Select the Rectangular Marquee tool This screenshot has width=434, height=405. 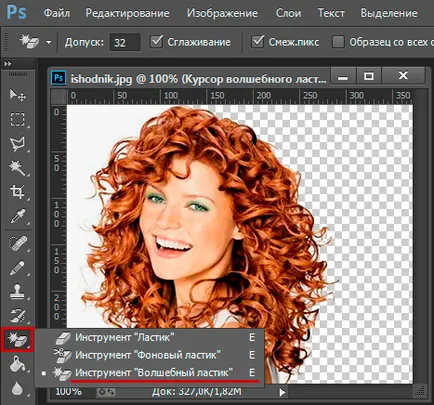click(x=17, y=119)
